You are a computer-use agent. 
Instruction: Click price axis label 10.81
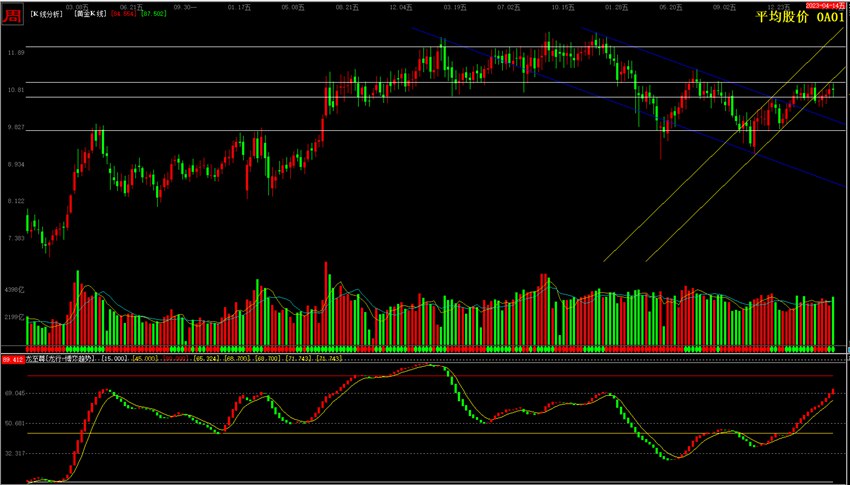pyautogui.click(x=14, y=90)
